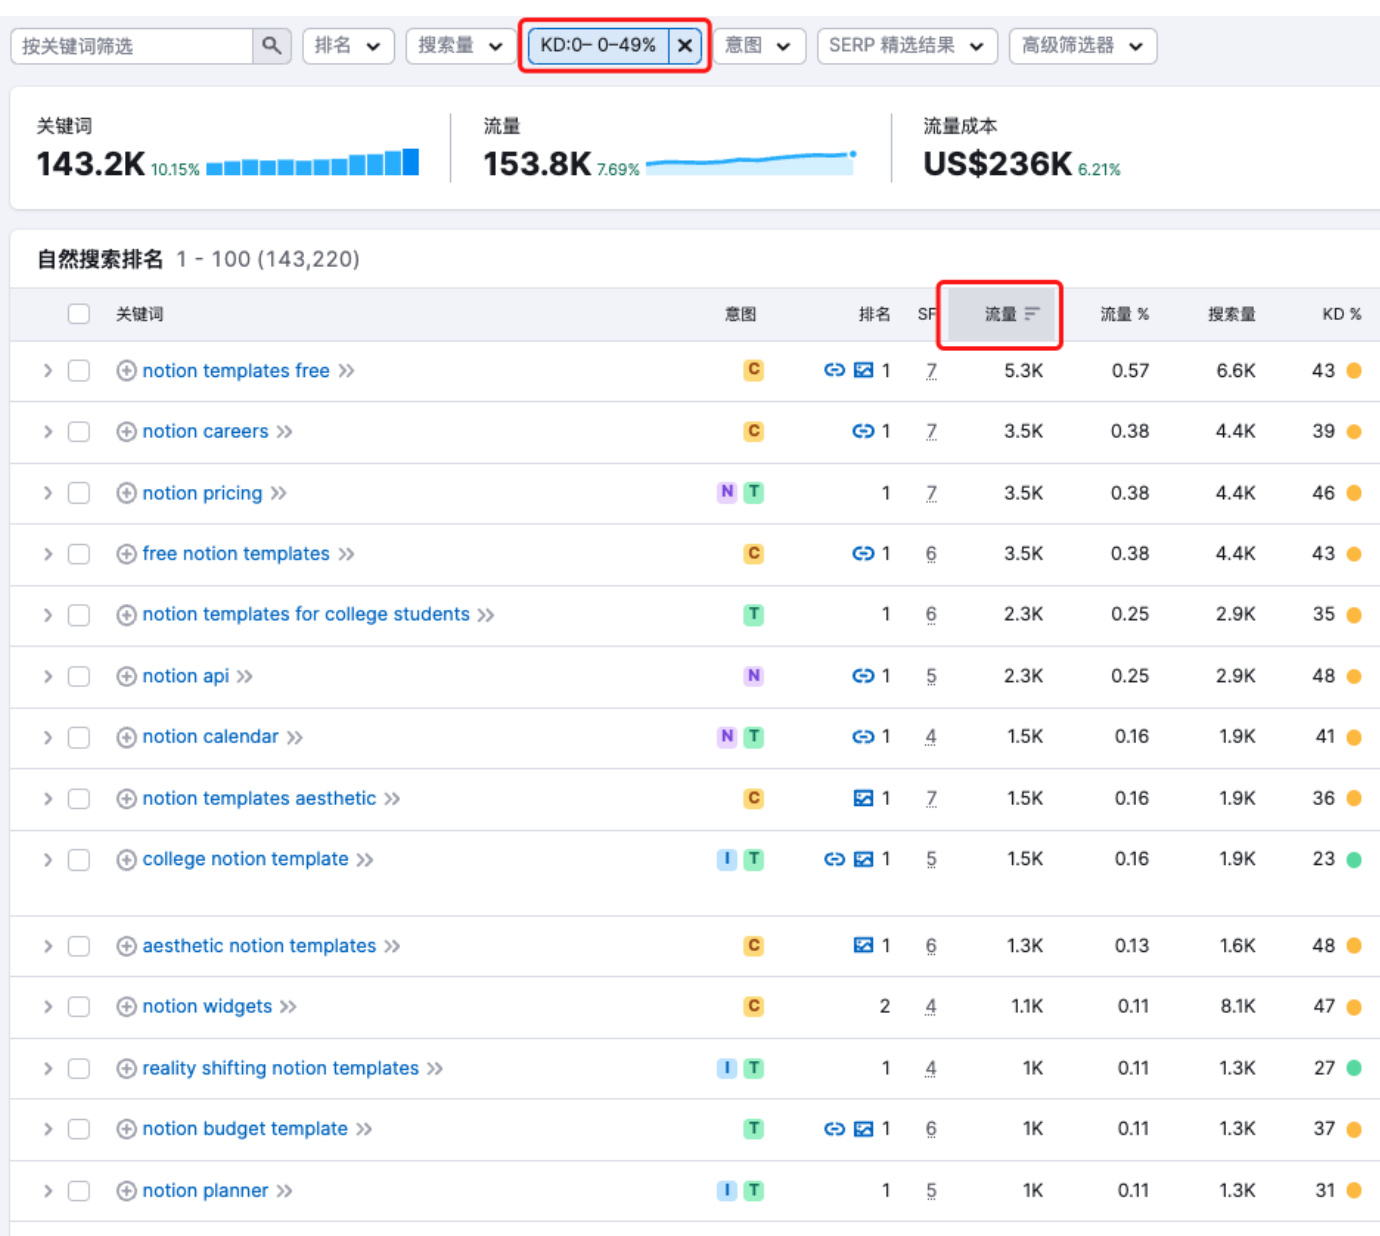This screenshot has width=1380, height=1236.
Task: Open the SERP 精选结果 dropdown
Action: click(x=907, y=46)
